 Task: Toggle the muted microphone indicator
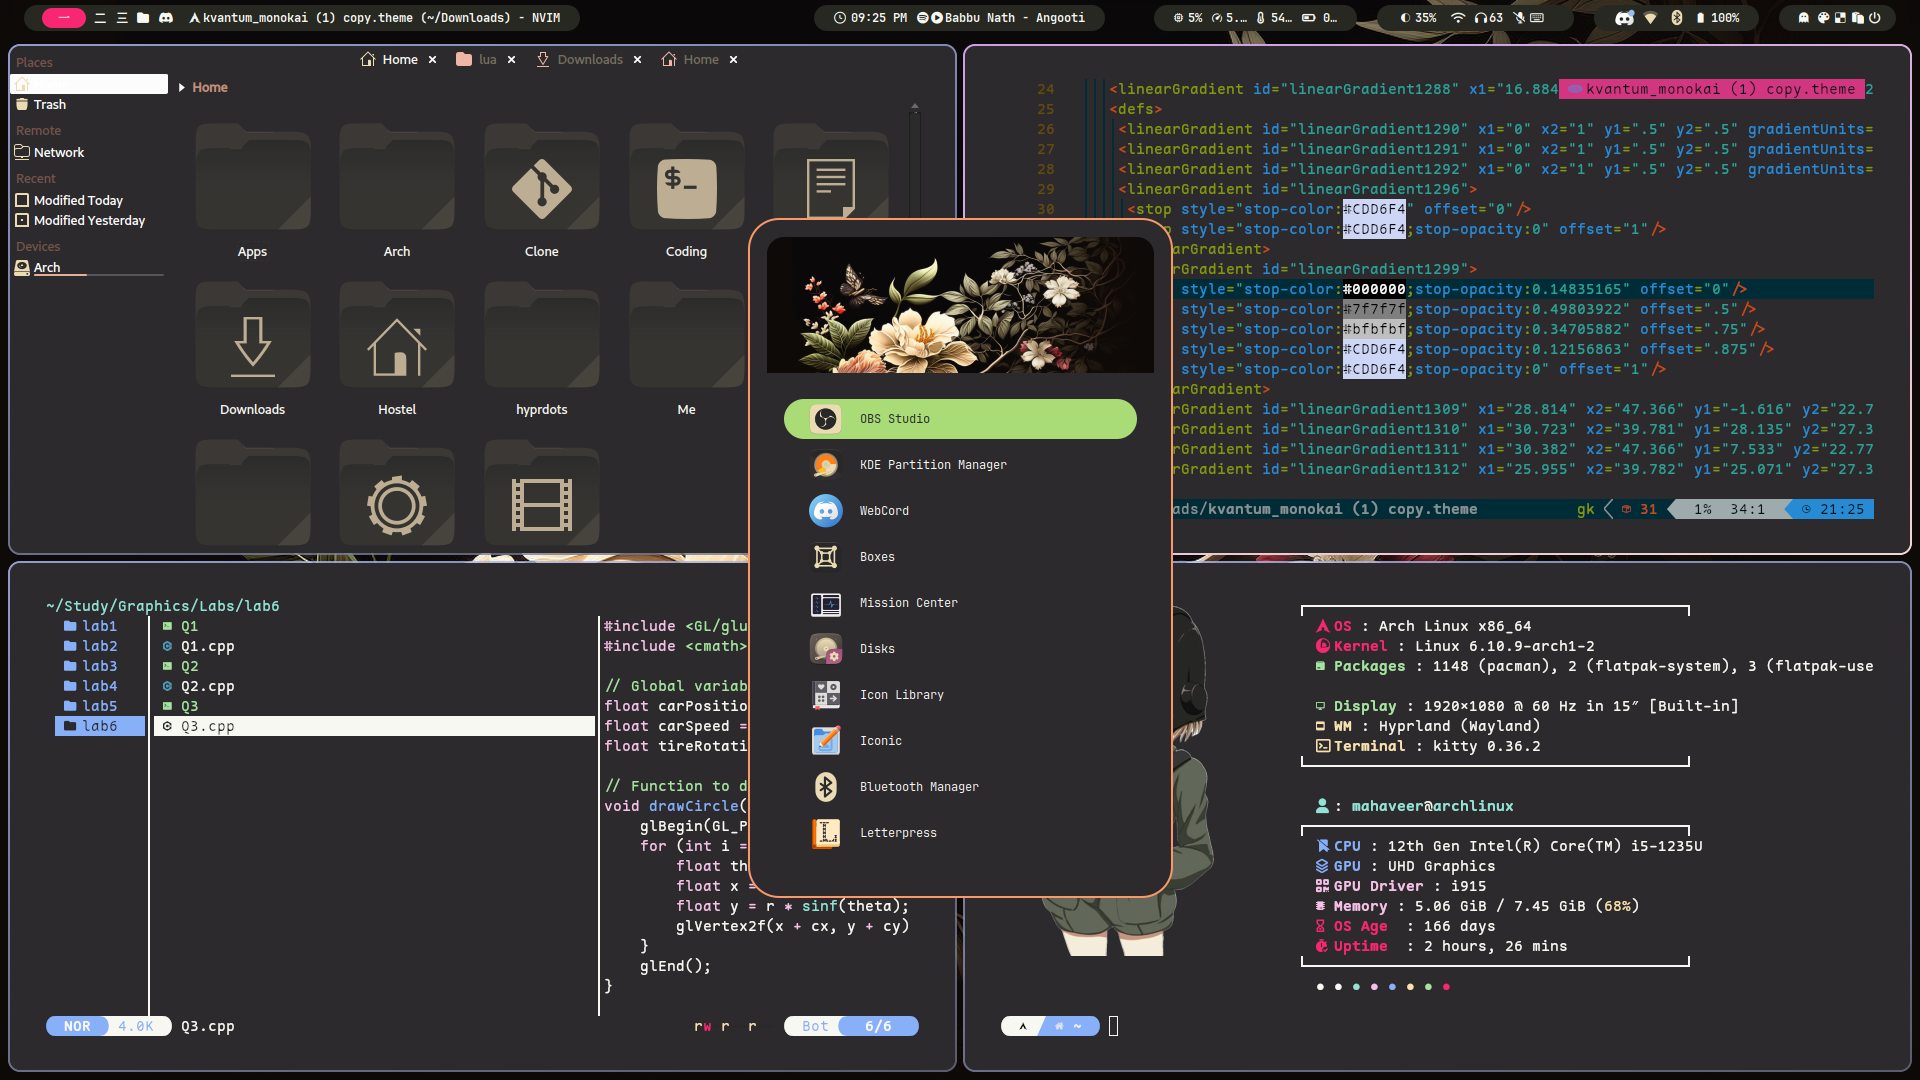1519,18
